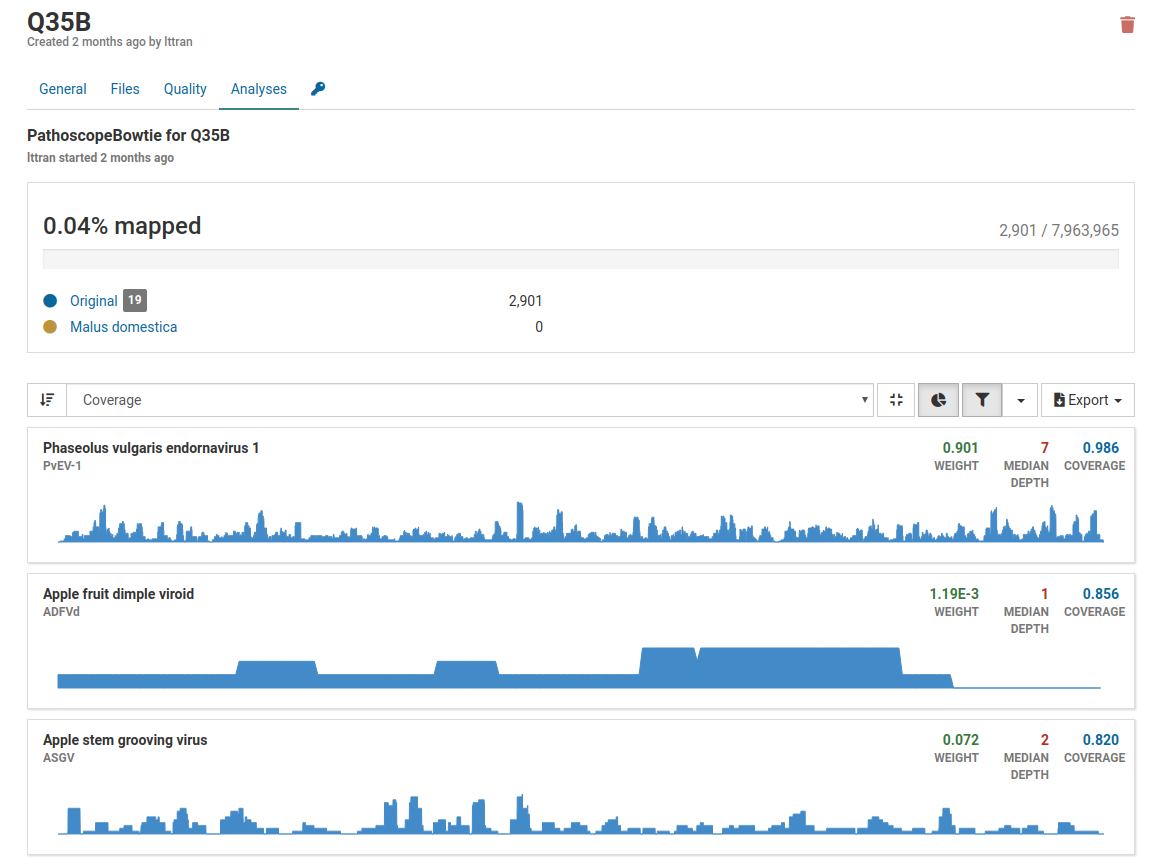Screen dimensions: 1163x865
Task: Open the Quality tab
Action: click(x=185, y=89)
